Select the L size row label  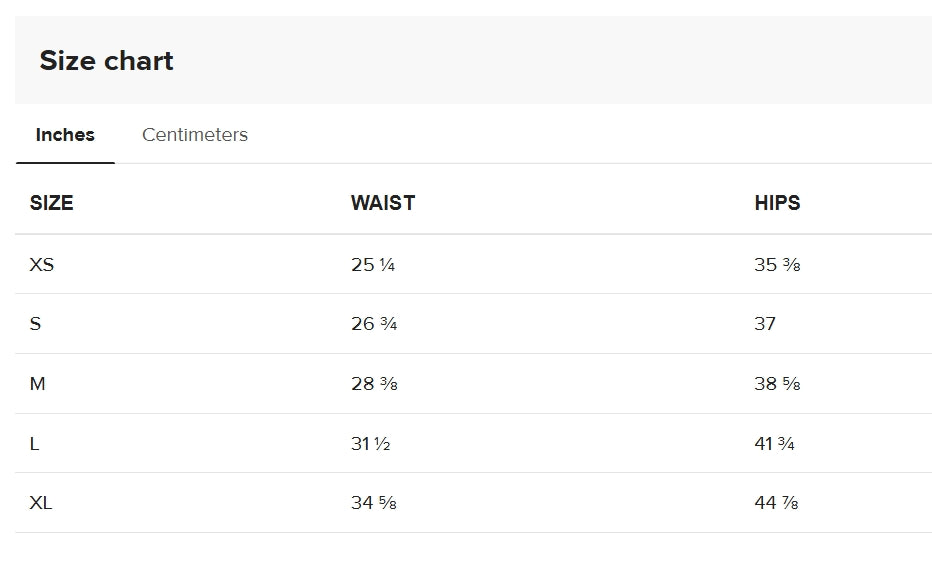click(x=34, y=444)
